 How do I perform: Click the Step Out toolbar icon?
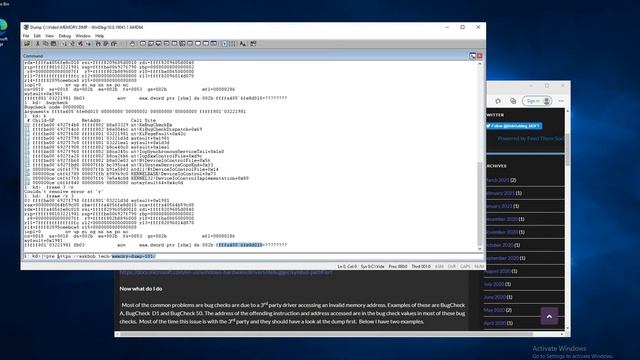pos(113,44)
